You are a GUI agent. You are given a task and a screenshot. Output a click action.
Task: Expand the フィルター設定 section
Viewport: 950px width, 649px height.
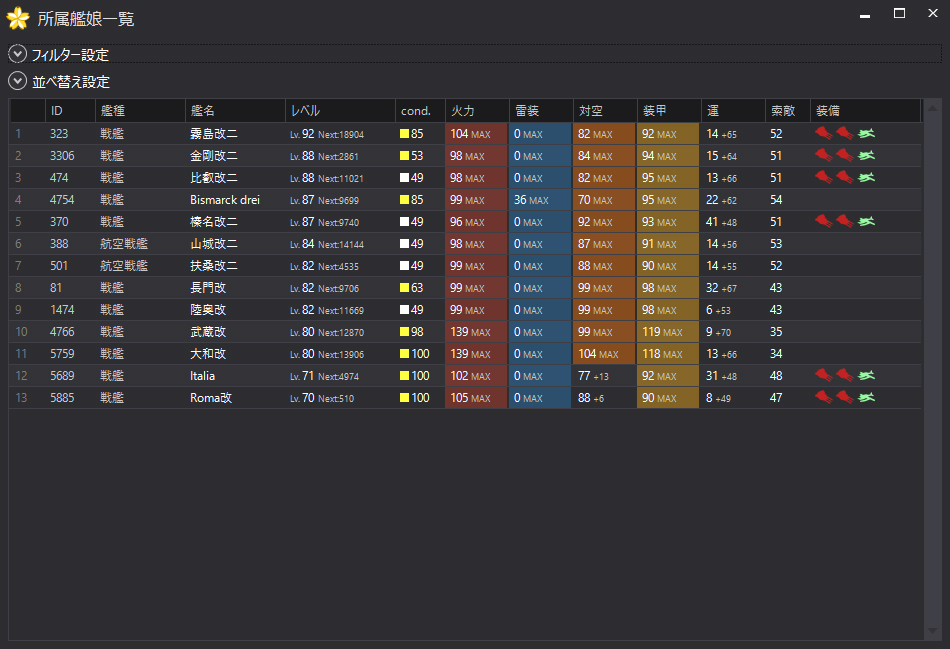click(18, 54)
